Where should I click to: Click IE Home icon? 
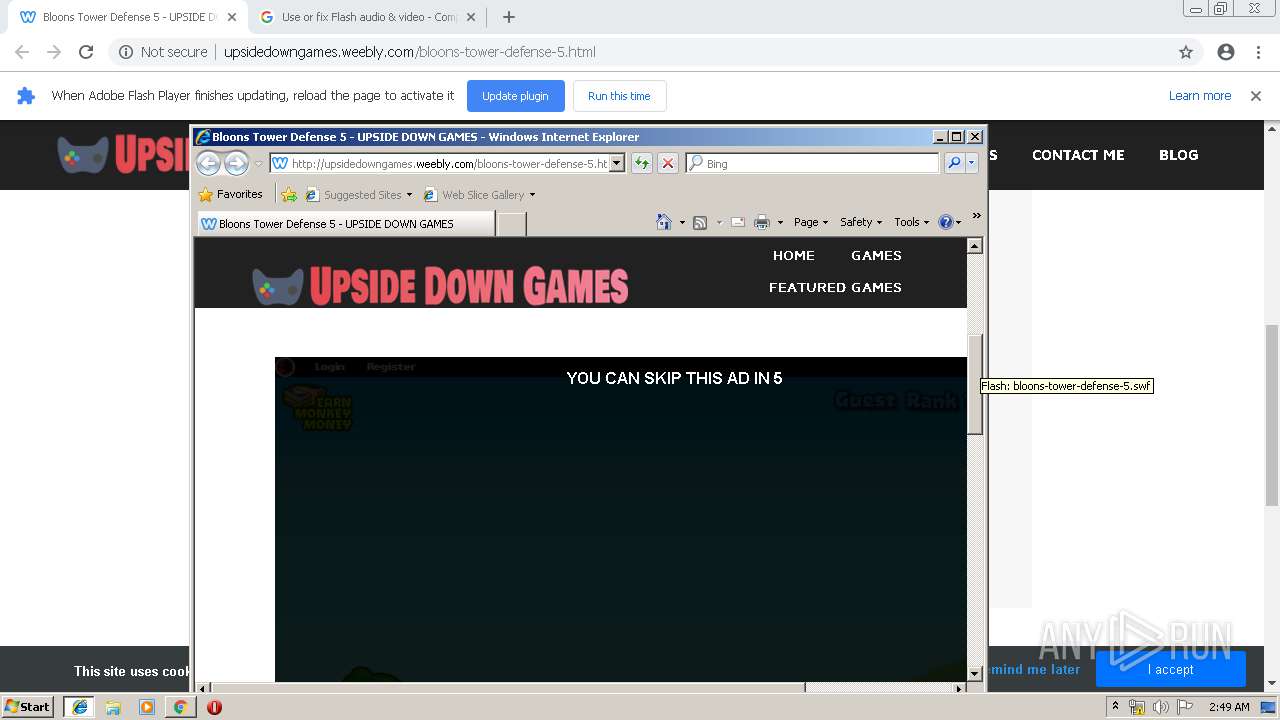click(663, 222)
